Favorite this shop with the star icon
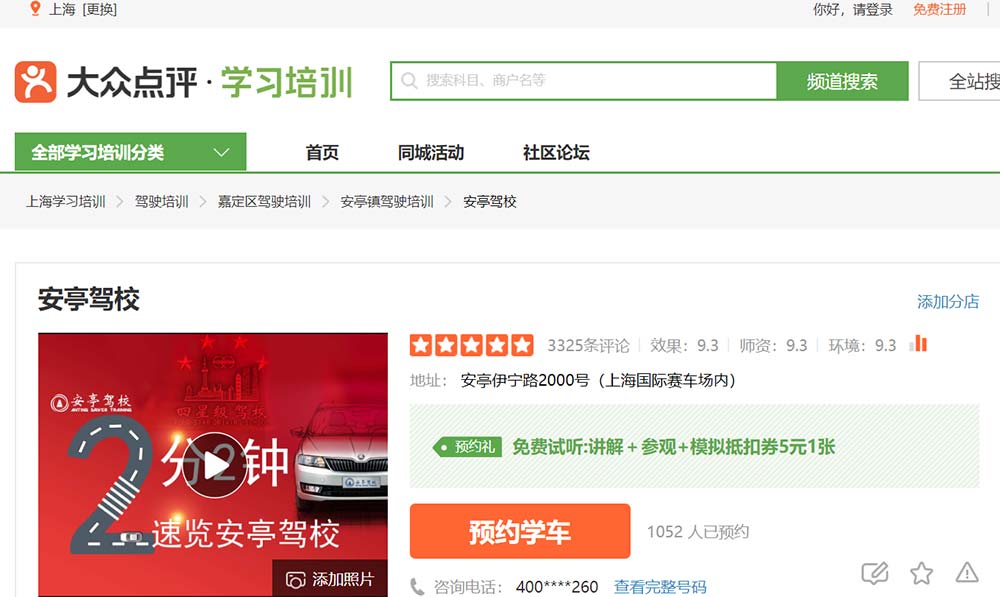 921,573
